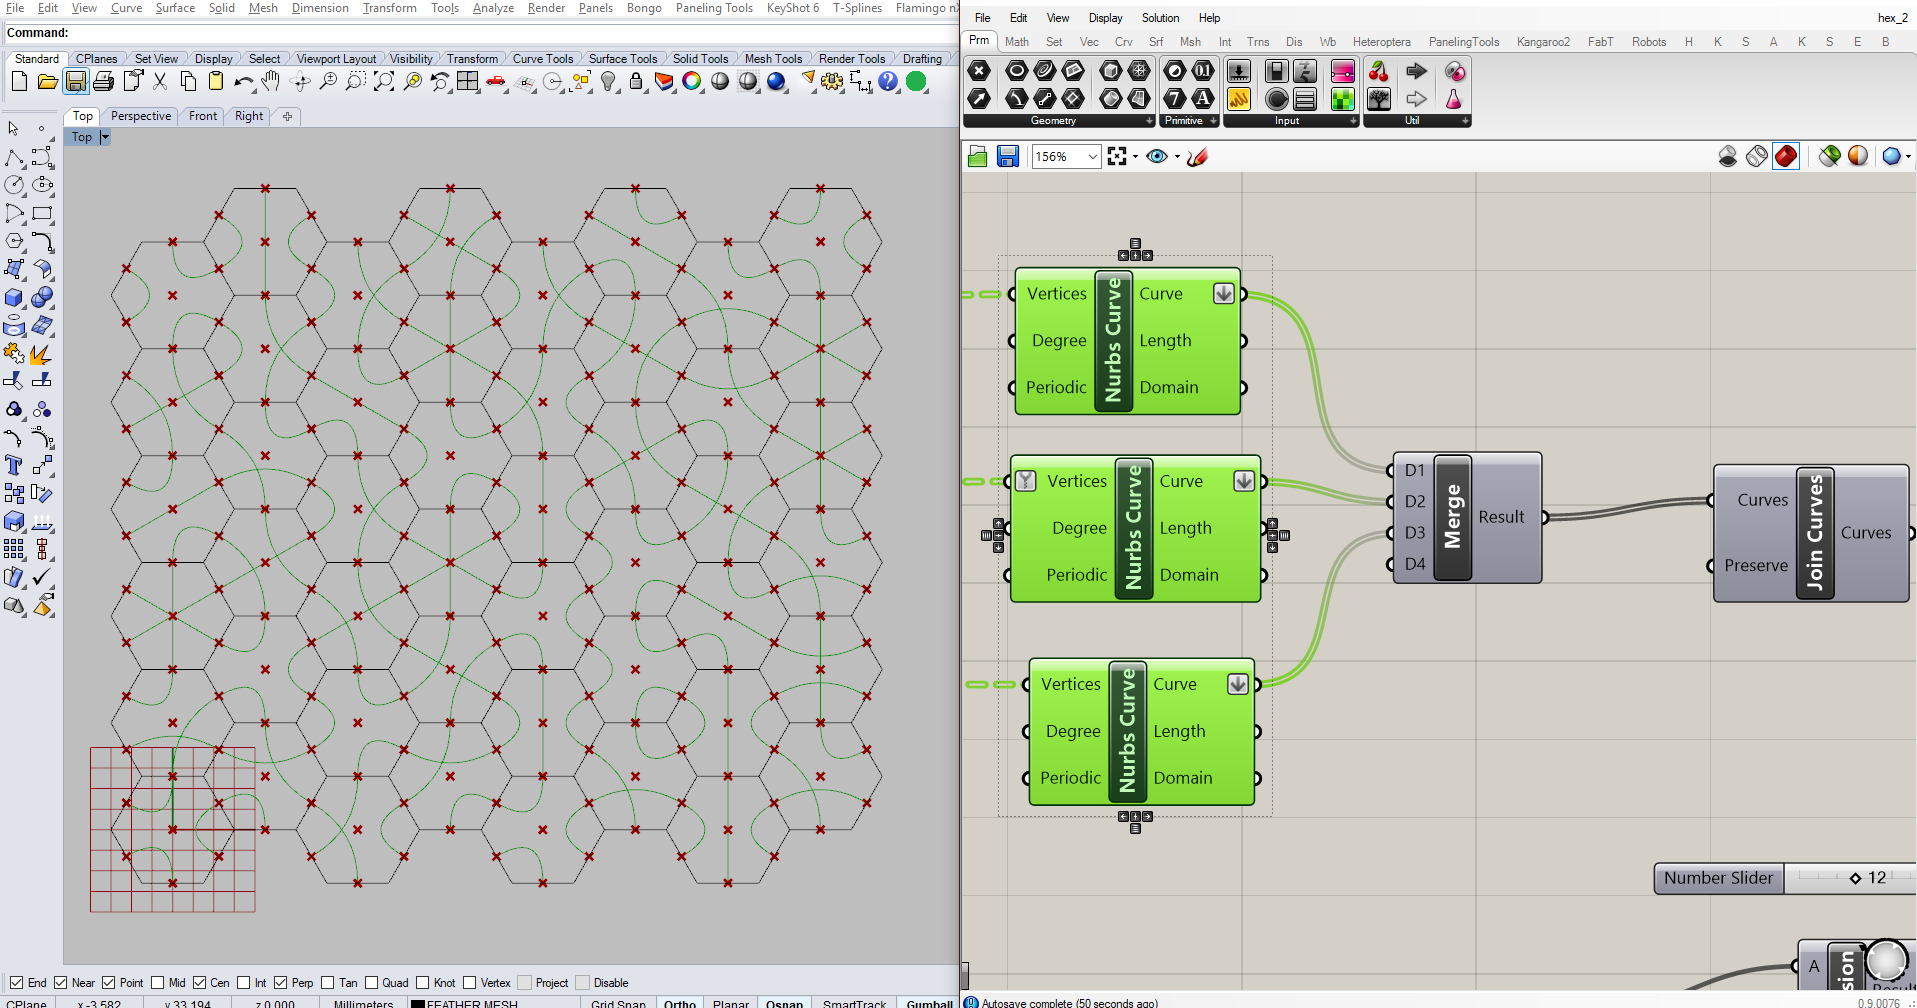The width and height of the screenshot is (1917, 1008).
Task: Select the Box solid tool
Action: click(x=14, y=297)
